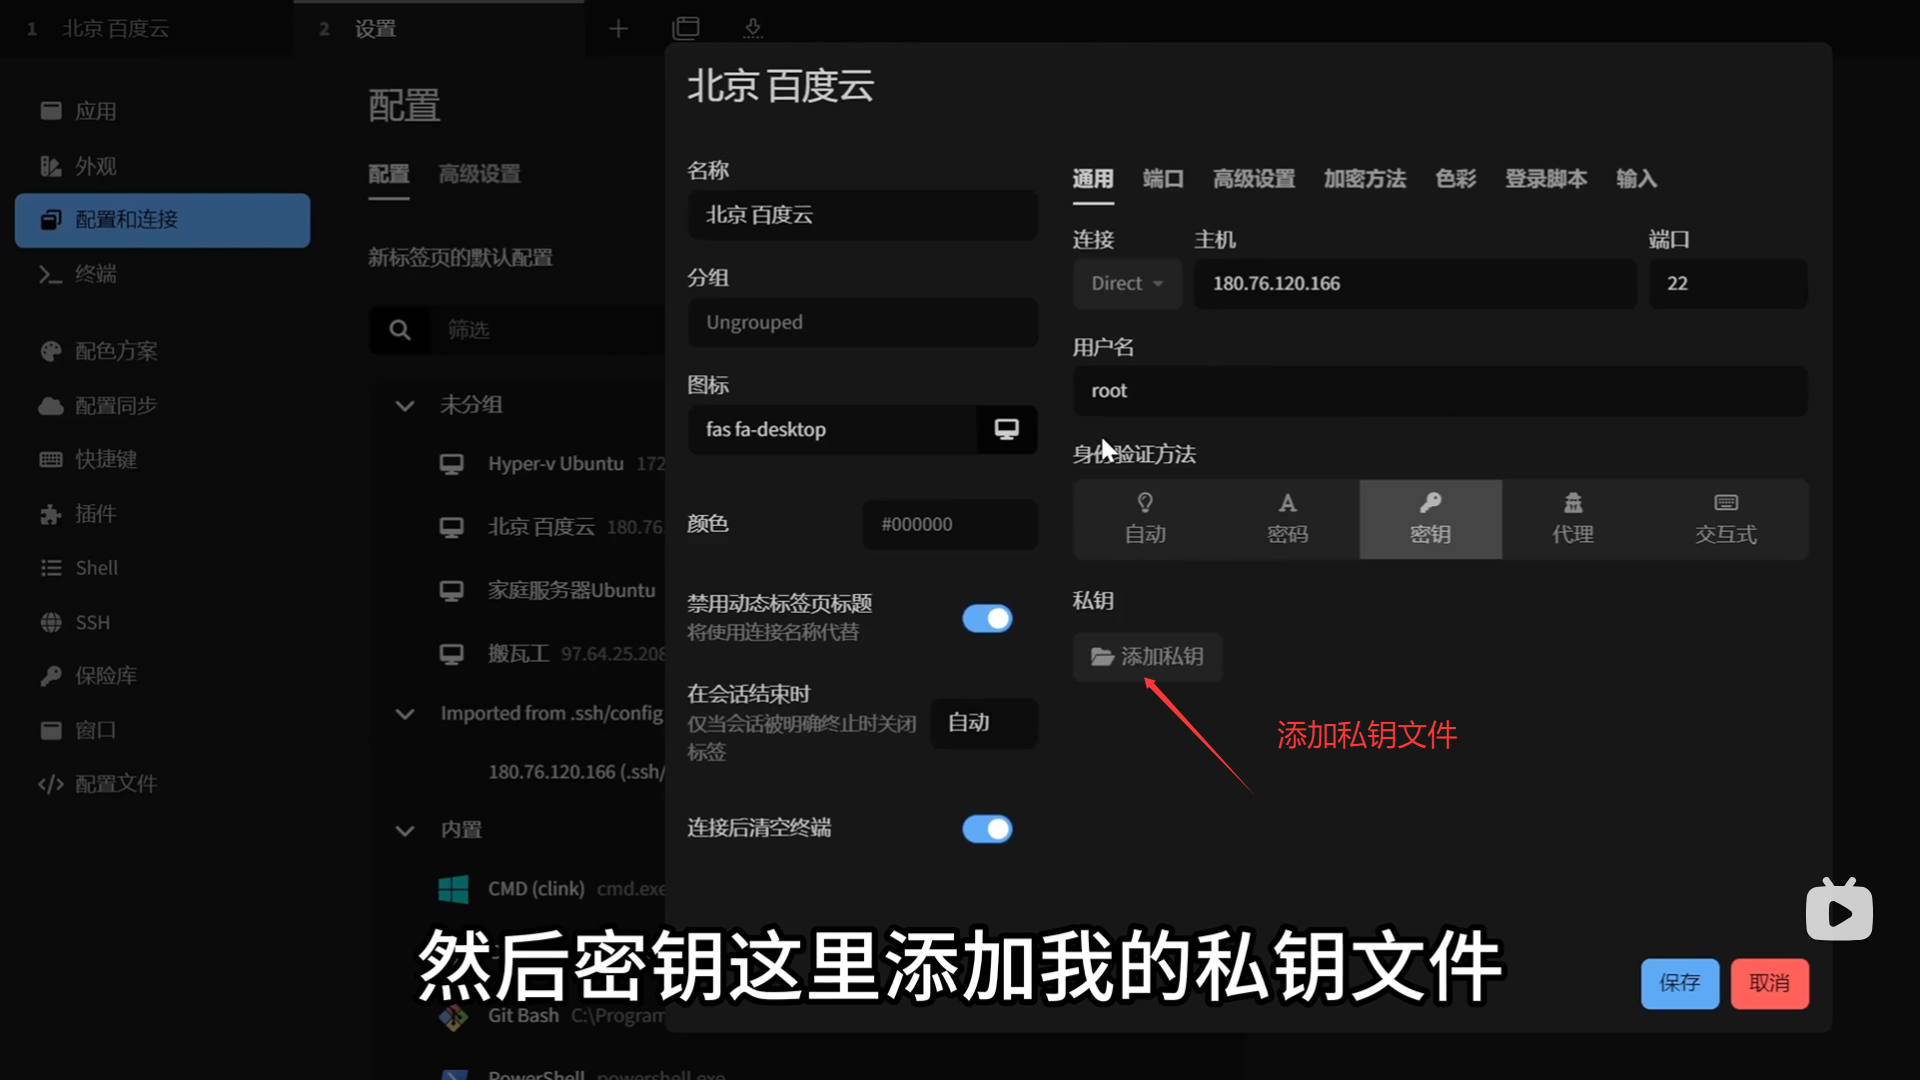Select the 交互式 keyboard-interactive method

click(x=1725, y=519)
